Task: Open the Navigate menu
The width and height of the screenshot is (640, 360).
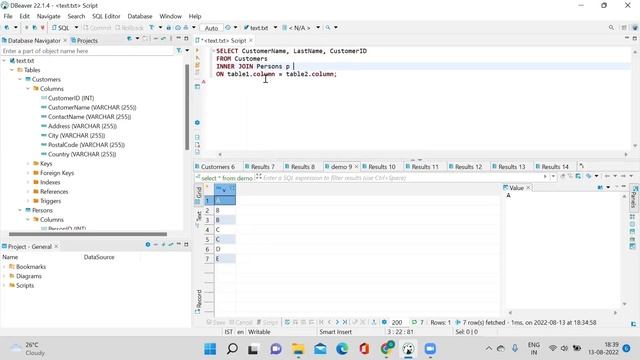Action: coord(49,16)
